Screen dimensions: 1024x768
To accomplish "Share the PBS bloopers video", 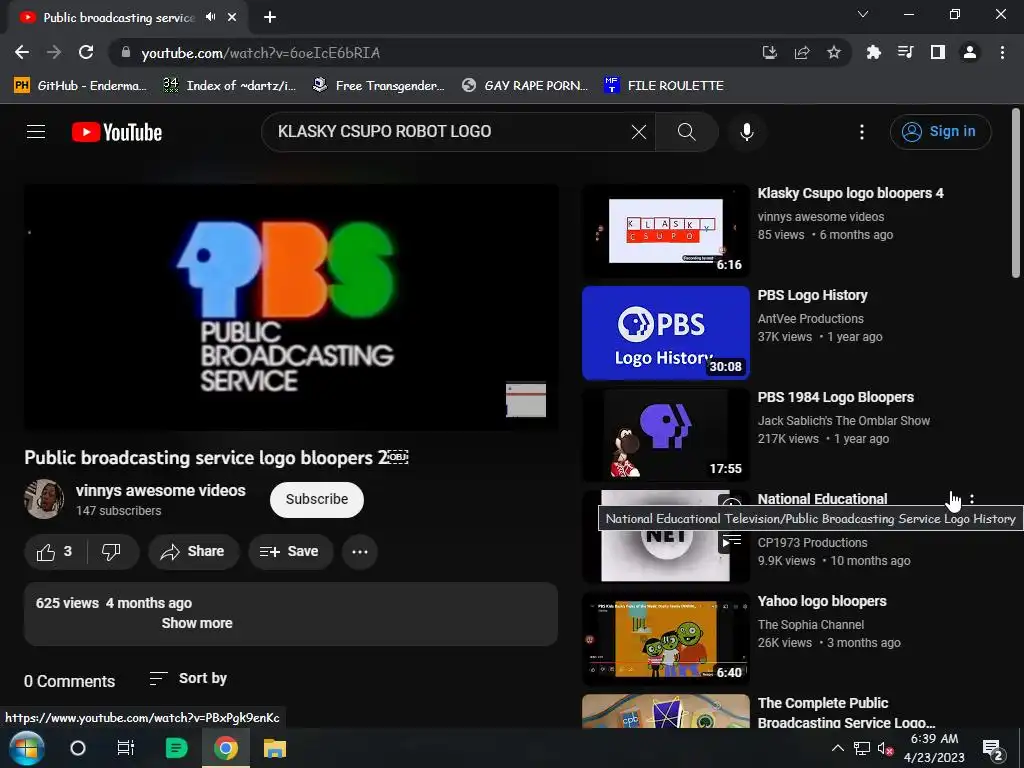I will point(193,552).
